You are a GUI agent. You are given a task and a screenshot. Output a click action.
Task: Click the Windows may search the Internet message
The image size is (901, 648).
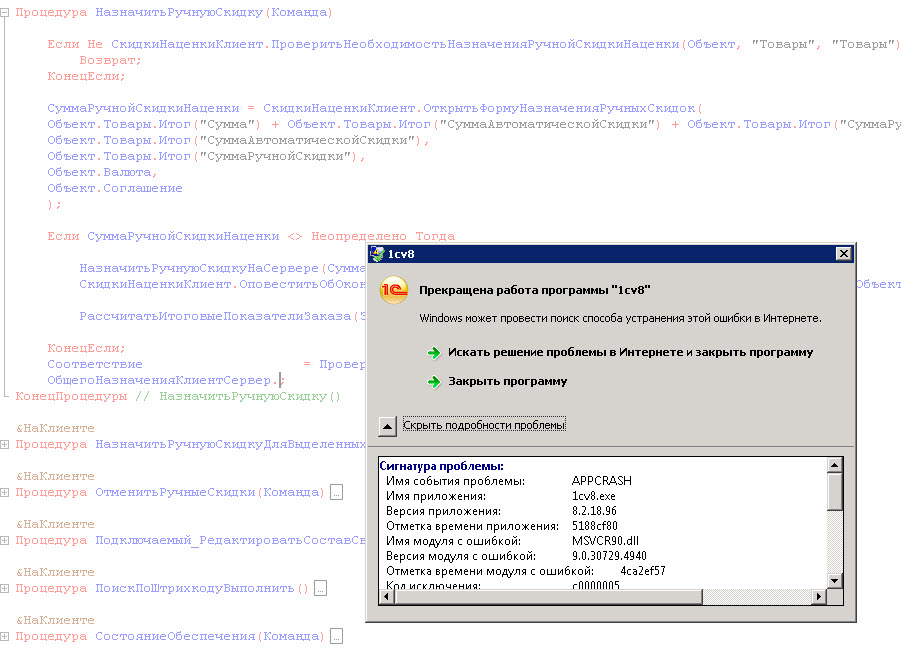point(620,318)
